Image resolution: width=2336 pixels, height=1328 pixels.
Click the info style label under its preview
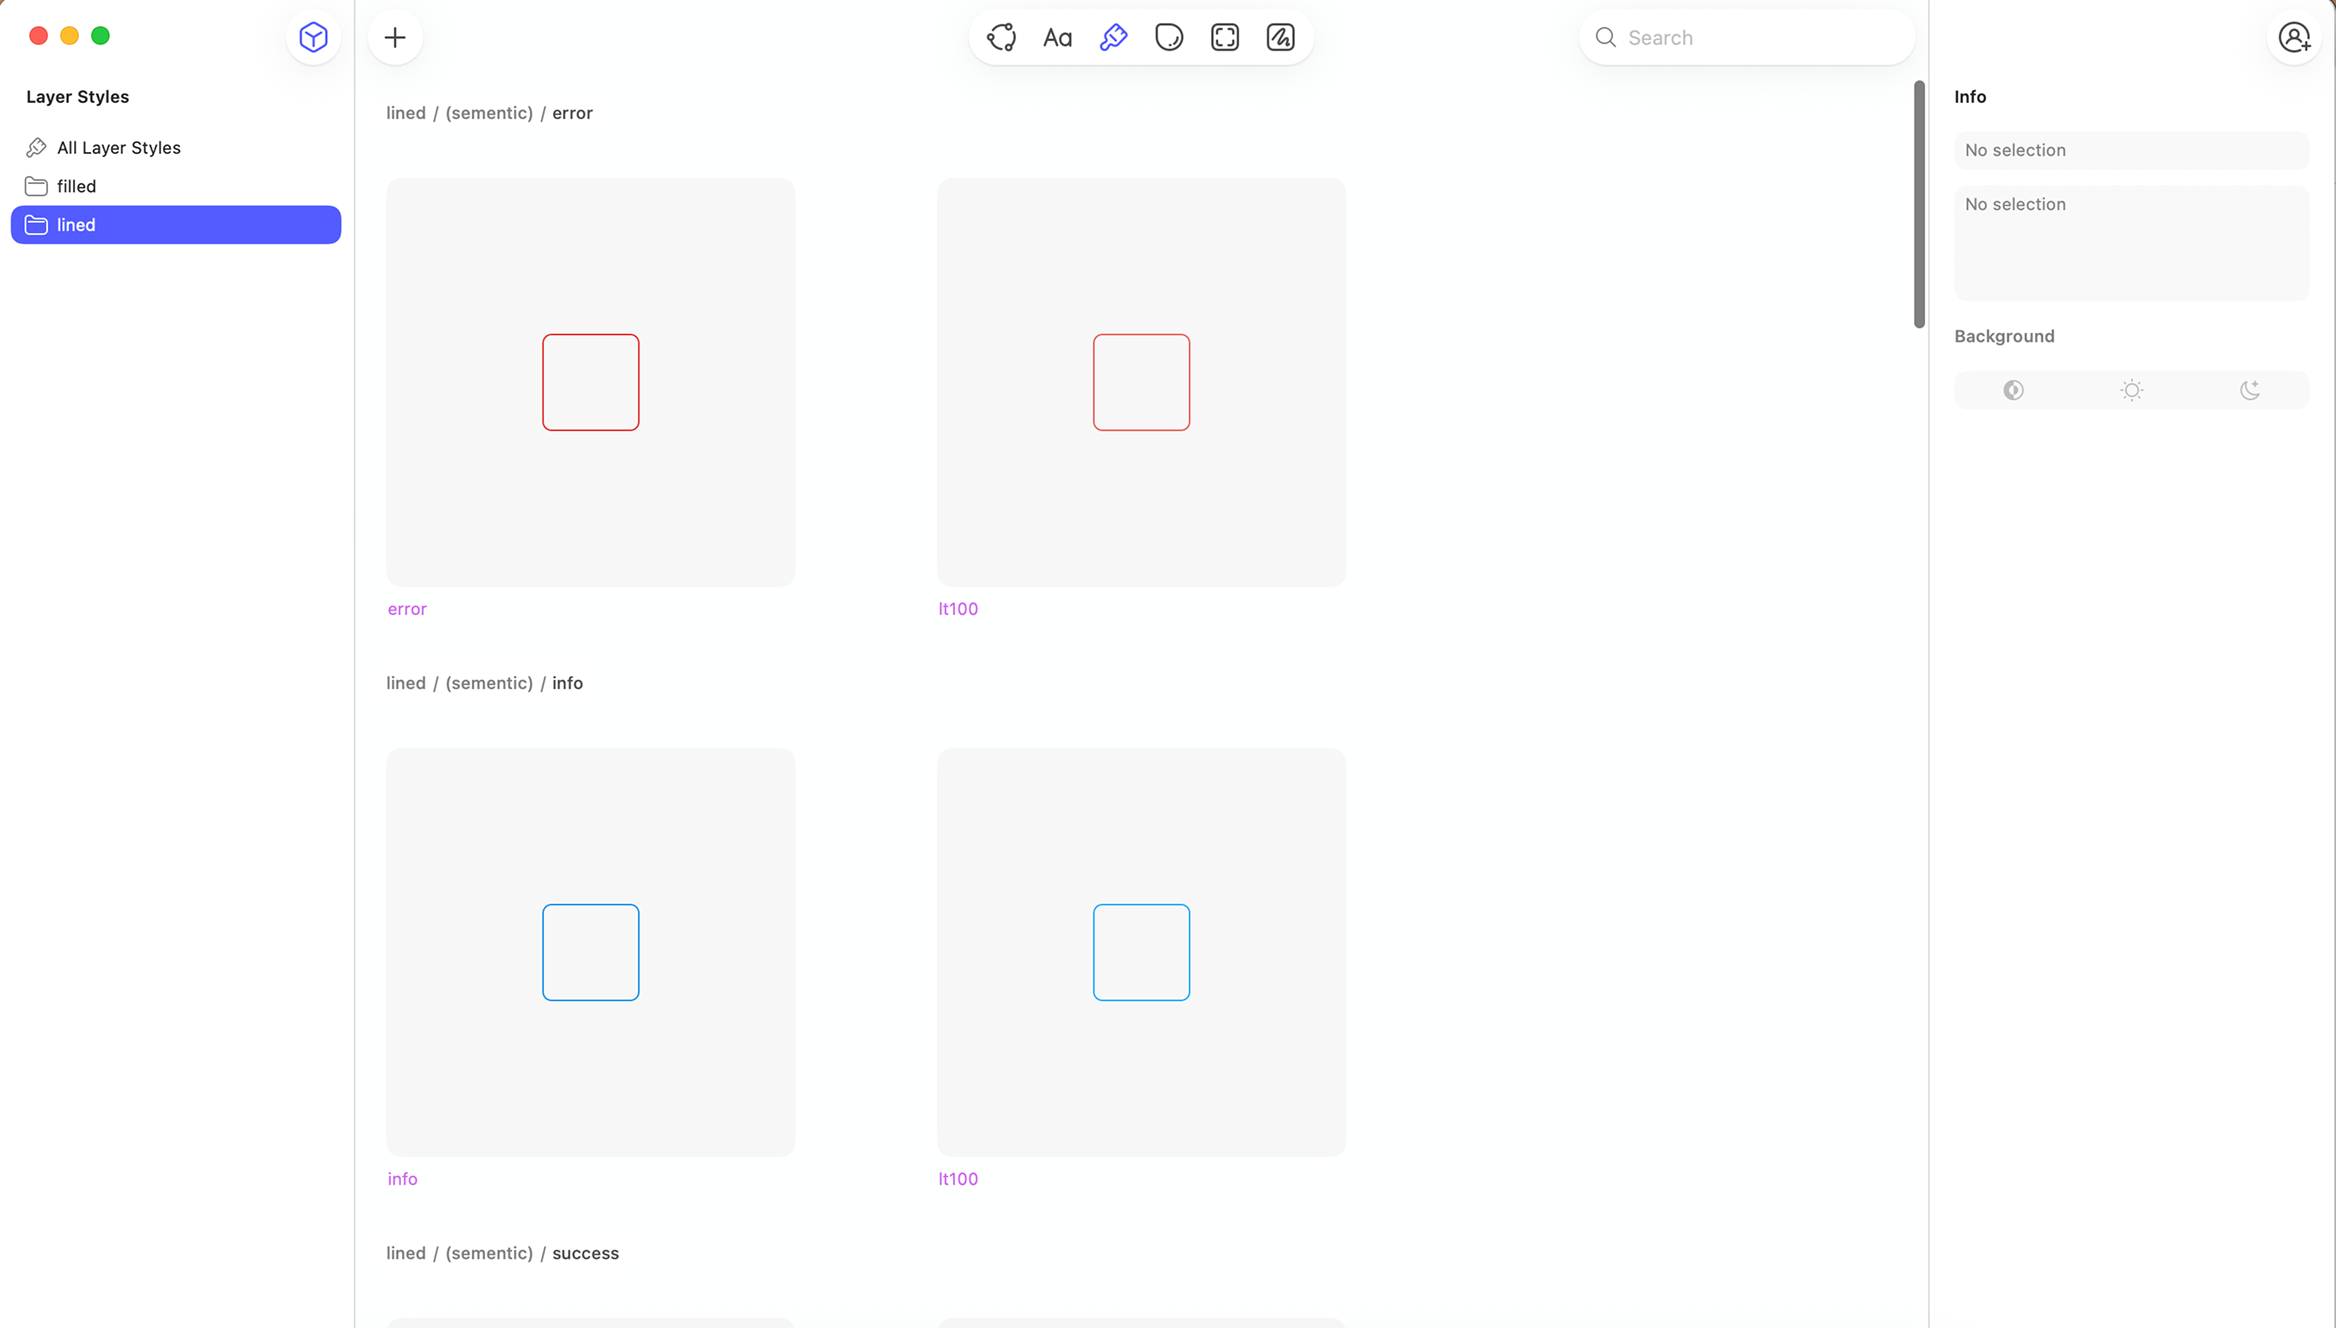402,1179
